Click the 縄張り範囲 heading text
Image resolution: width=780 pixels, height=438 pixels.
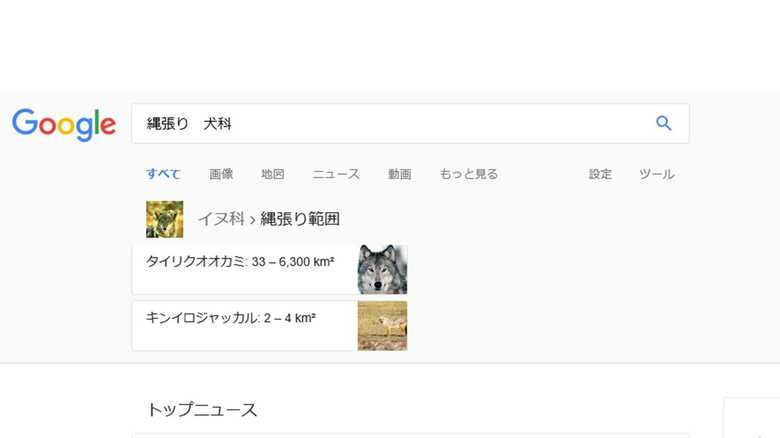point(300,219)
